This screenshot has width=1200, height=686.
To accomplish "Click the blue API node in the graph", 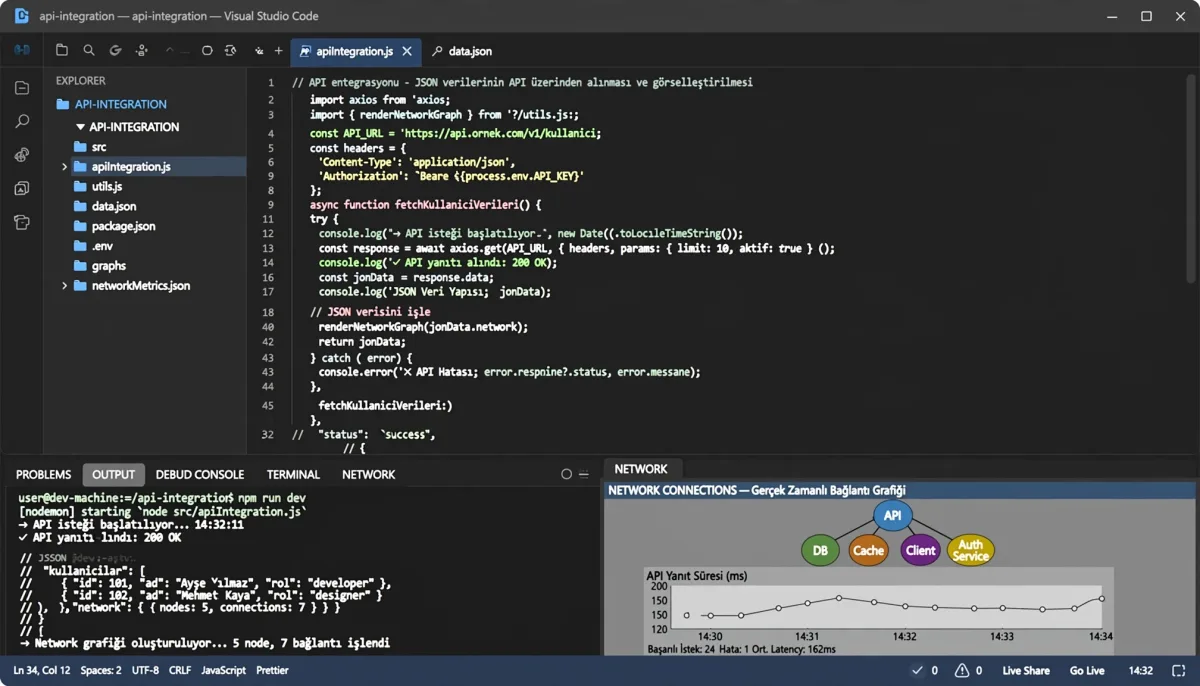I will point(893,516).
